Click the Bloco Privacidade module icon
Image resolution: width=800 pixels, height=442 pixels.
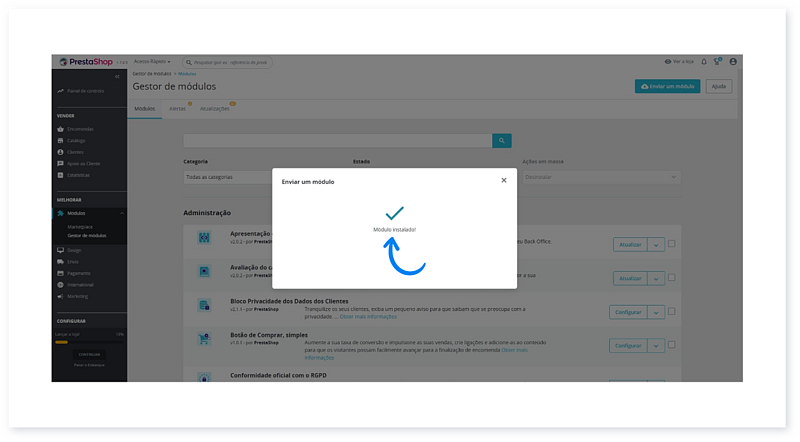204,304
